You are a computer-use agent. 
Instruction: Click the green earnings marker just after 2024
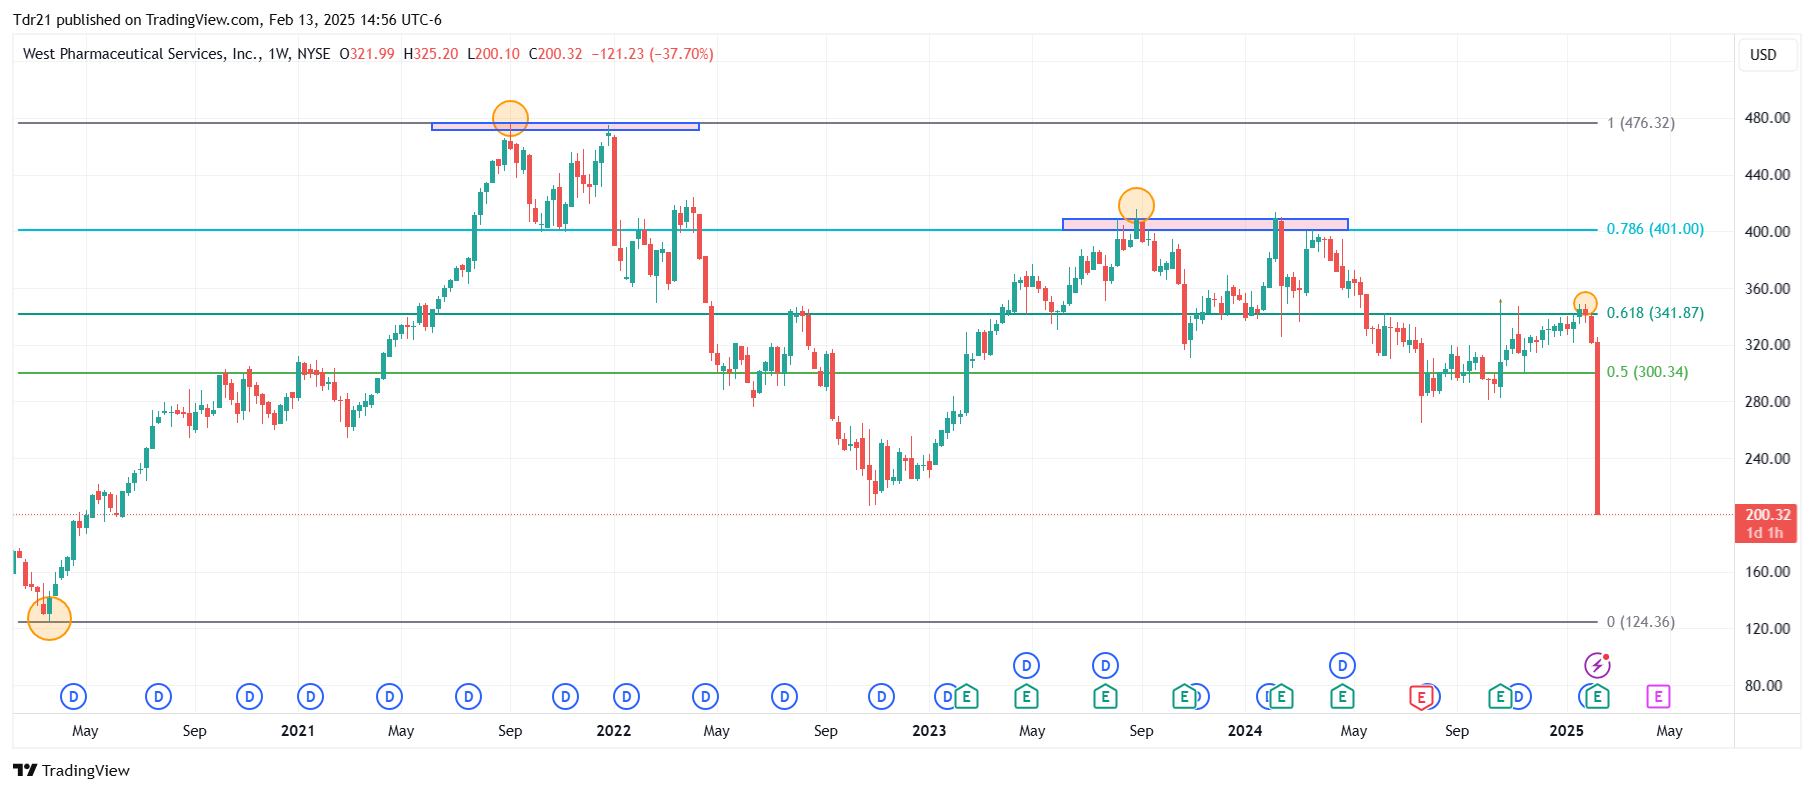(x=1281, y=696)
